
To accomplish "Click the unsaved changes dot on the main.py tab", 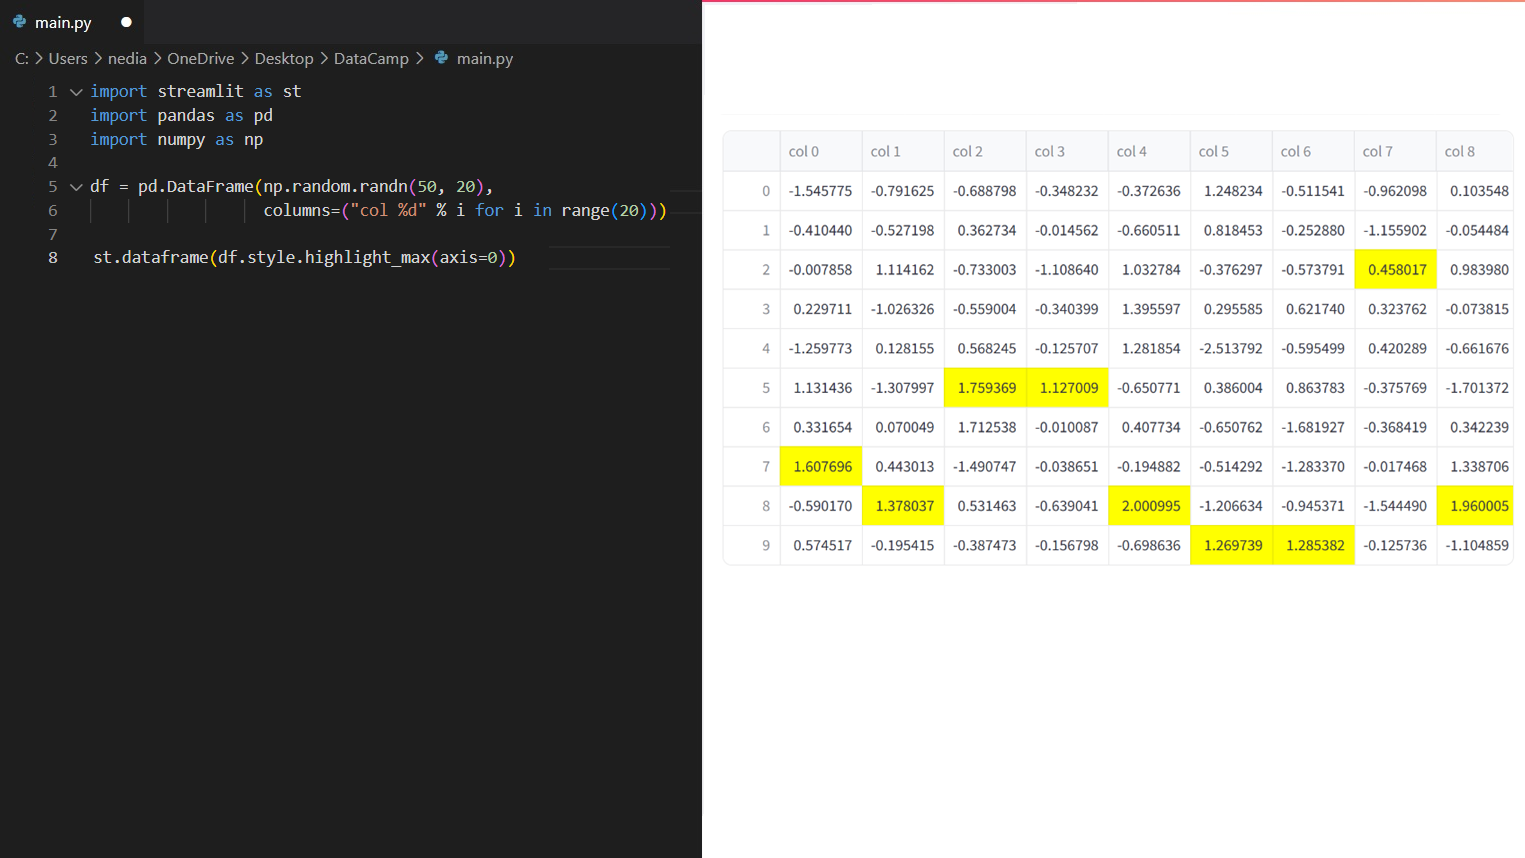I will 126,22.
